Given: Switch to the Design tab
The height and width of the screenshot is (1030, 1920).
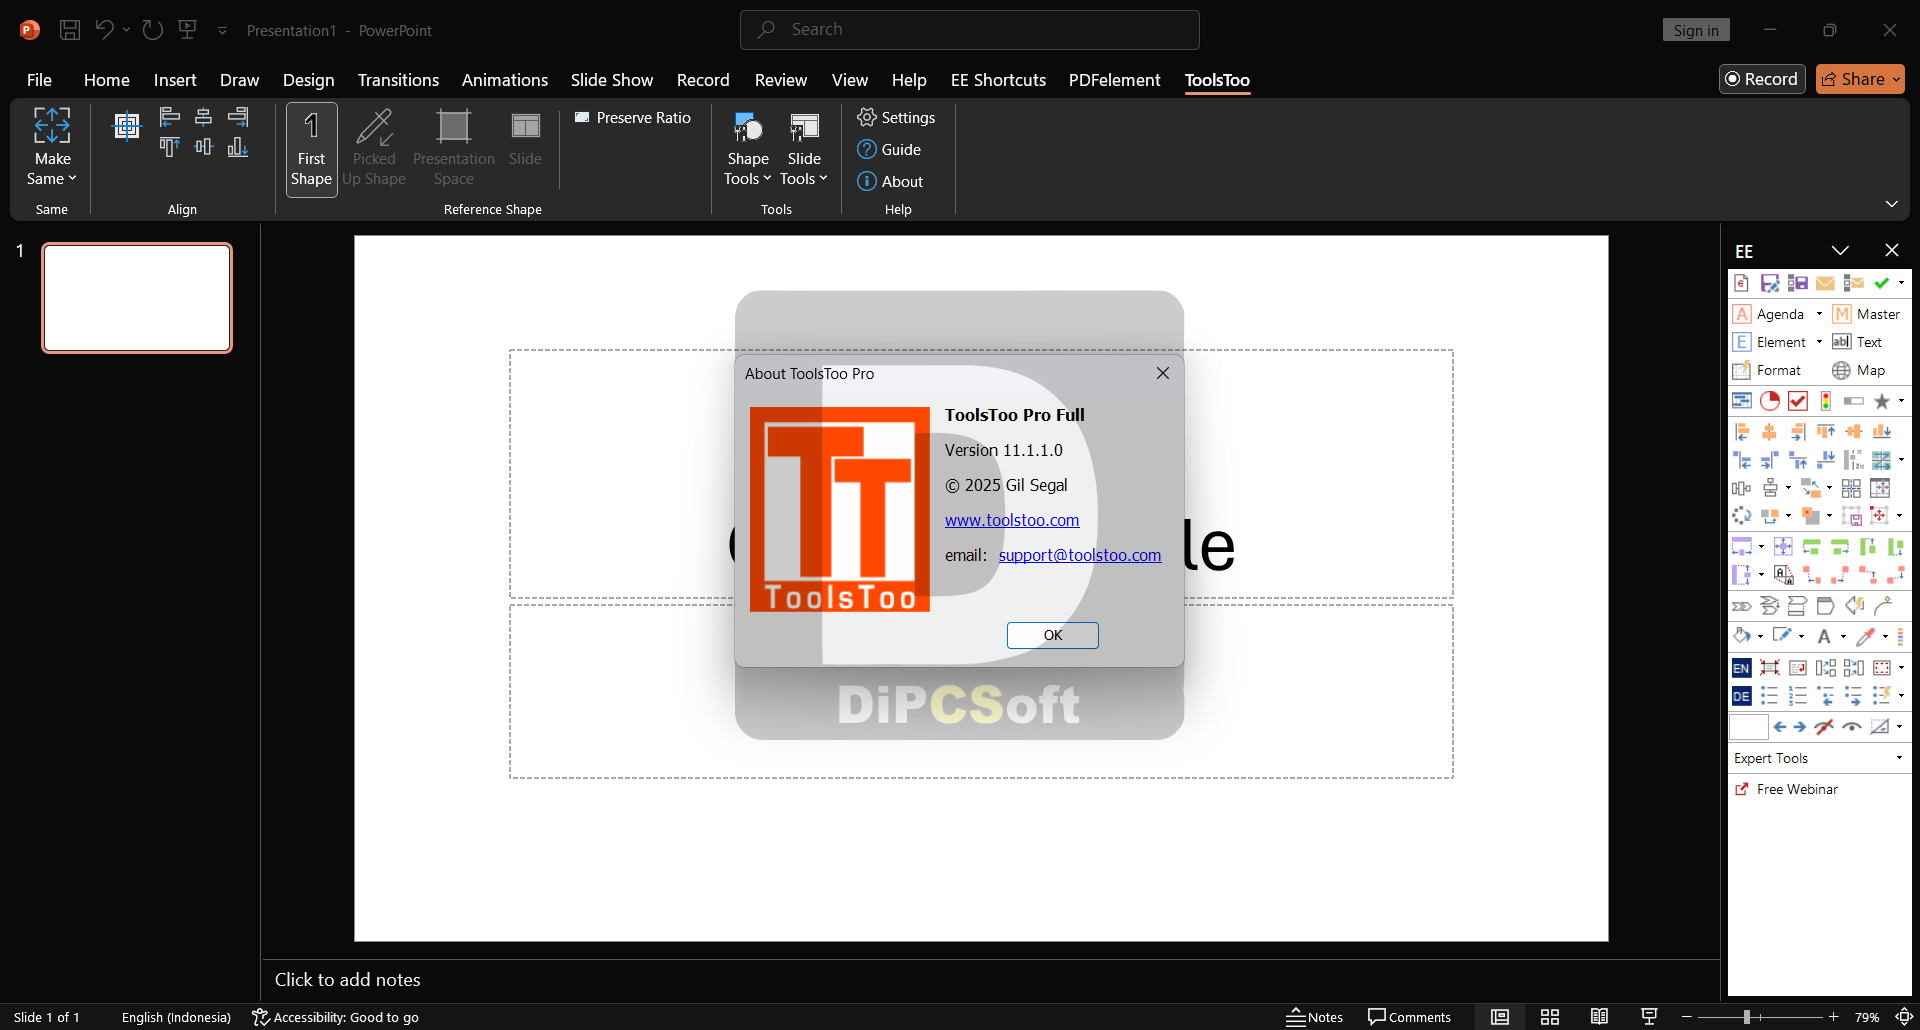Looking at the screenshot, I should pyautogui.click(x=308, y=80).
